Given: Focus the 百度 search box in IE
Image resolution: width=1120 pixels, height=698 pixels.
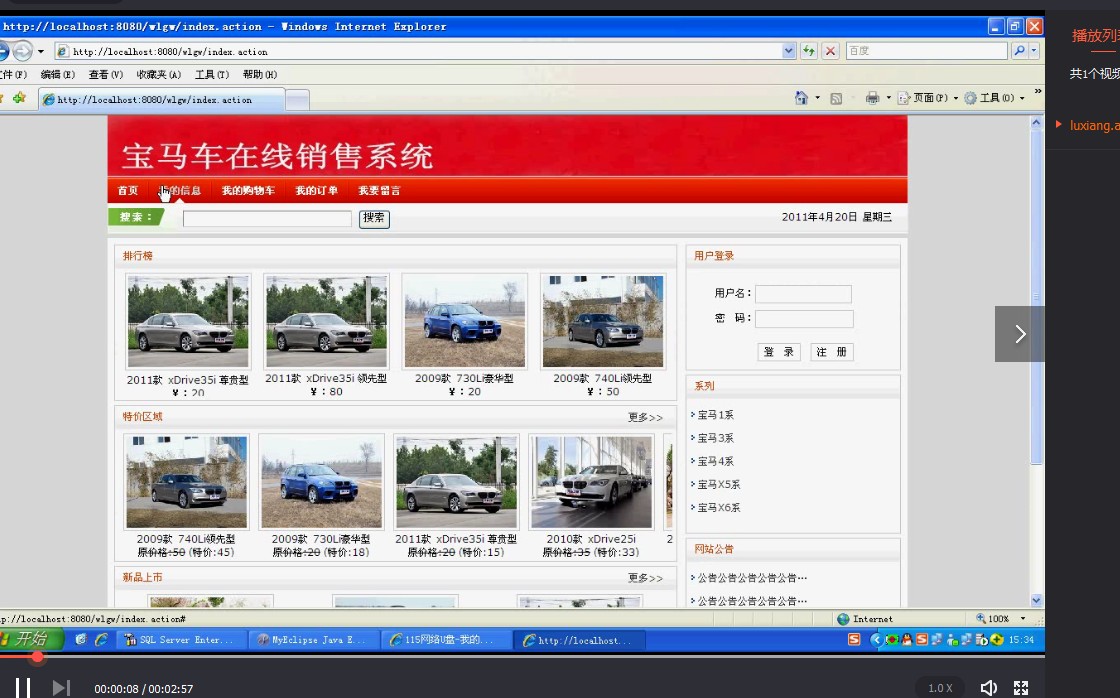Looking at the screenshot, I should (926, 51).
